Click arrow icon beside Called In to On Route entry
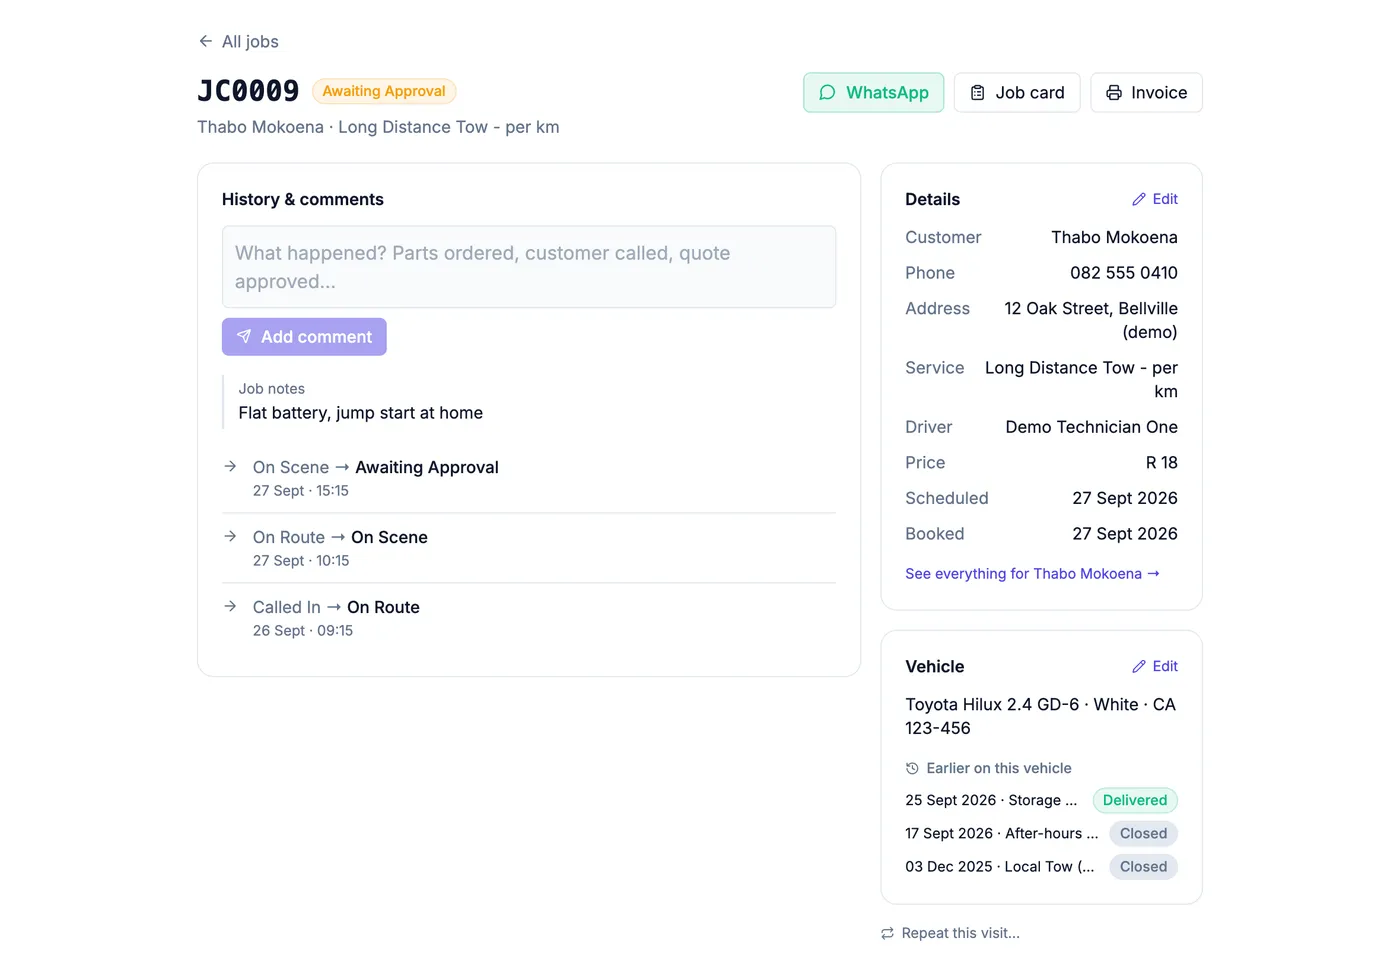The width and height of the screenshot is (1400, 954). click(x=231, y=606)
